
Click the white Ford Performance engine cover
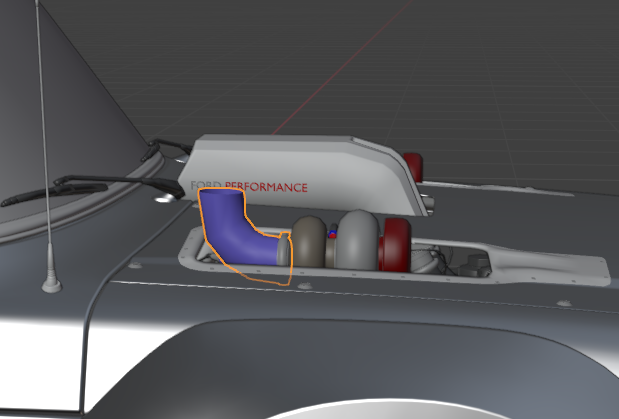(x=304, y=174)
